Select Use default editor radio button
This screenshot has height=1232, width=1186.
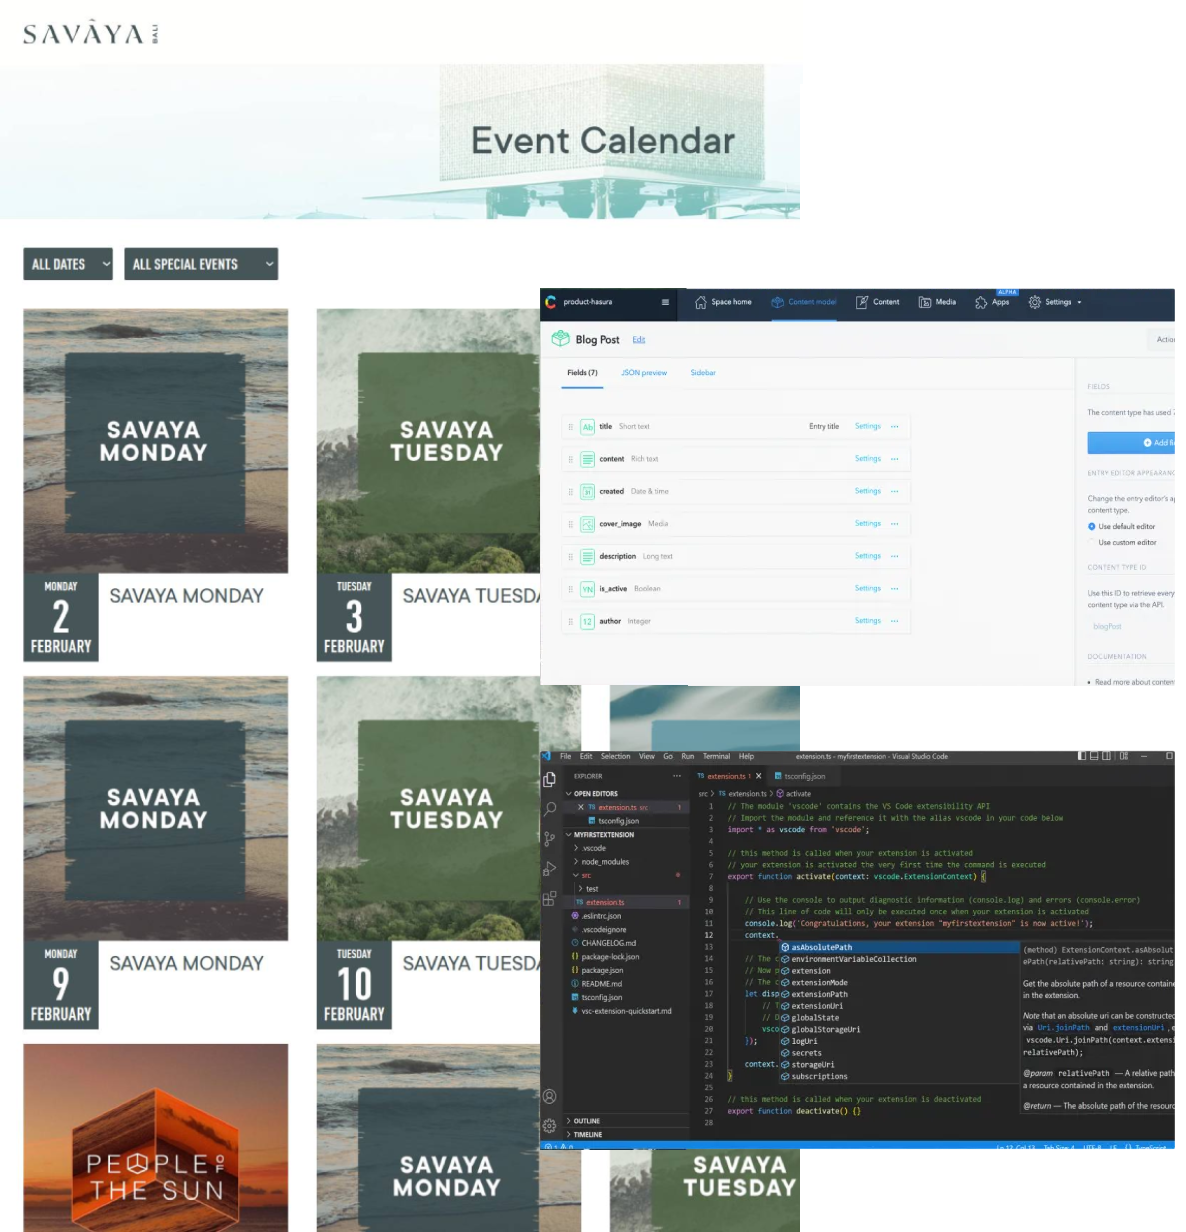tap(1092, 526)
